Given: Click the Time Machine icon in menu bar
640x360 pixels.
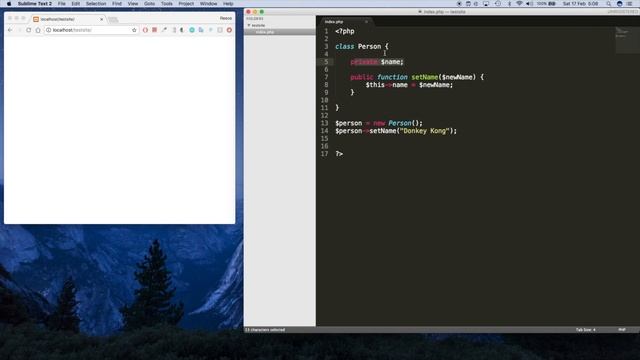Looking at the screenshot, I should tap(498, 4).
